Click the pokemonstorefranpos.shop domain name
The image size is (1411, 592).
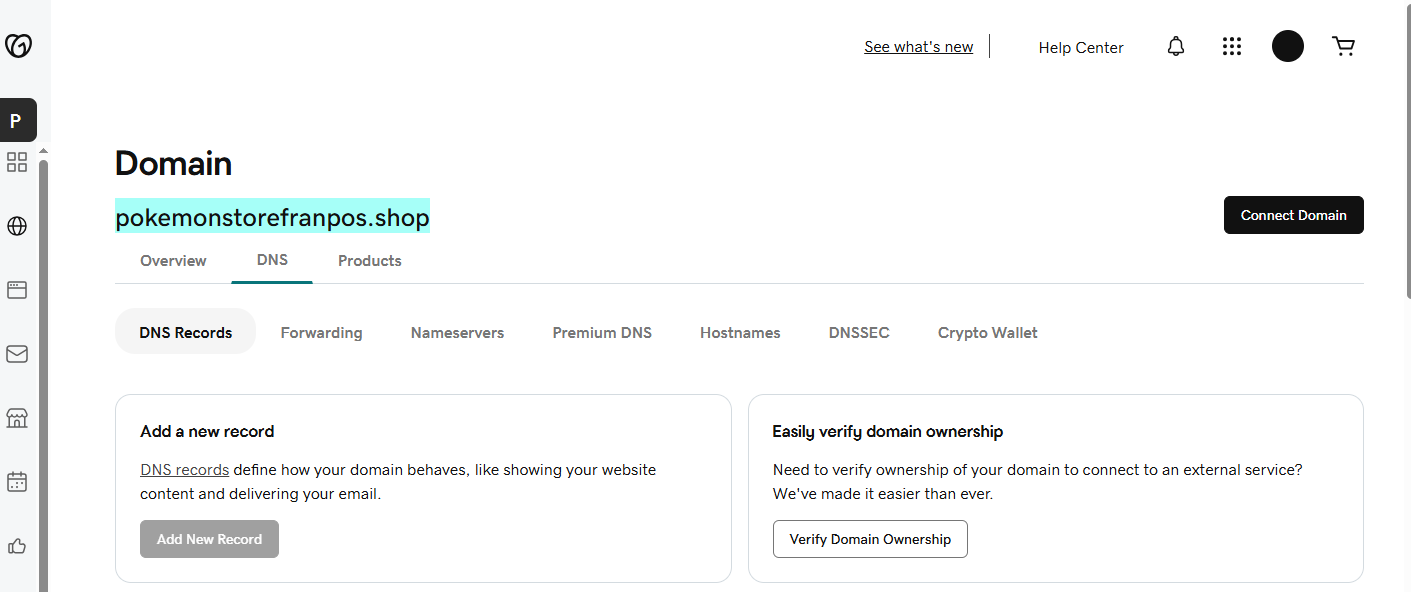click(273, 217)
